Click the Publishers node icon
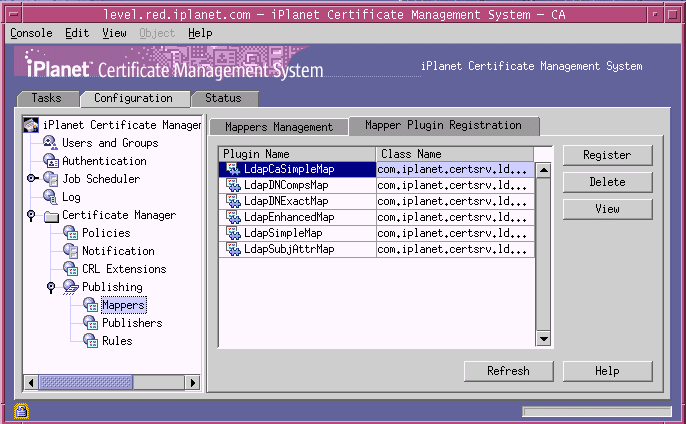 click(91, 323)
